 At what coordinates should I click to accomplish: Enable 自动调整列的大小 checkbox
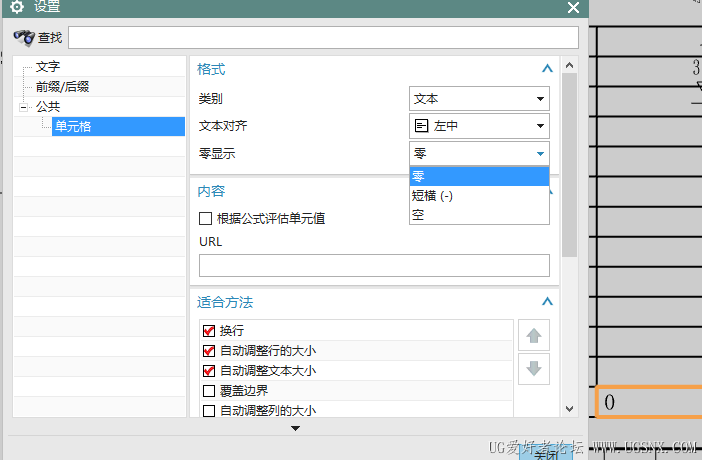(x=209, y=411)
